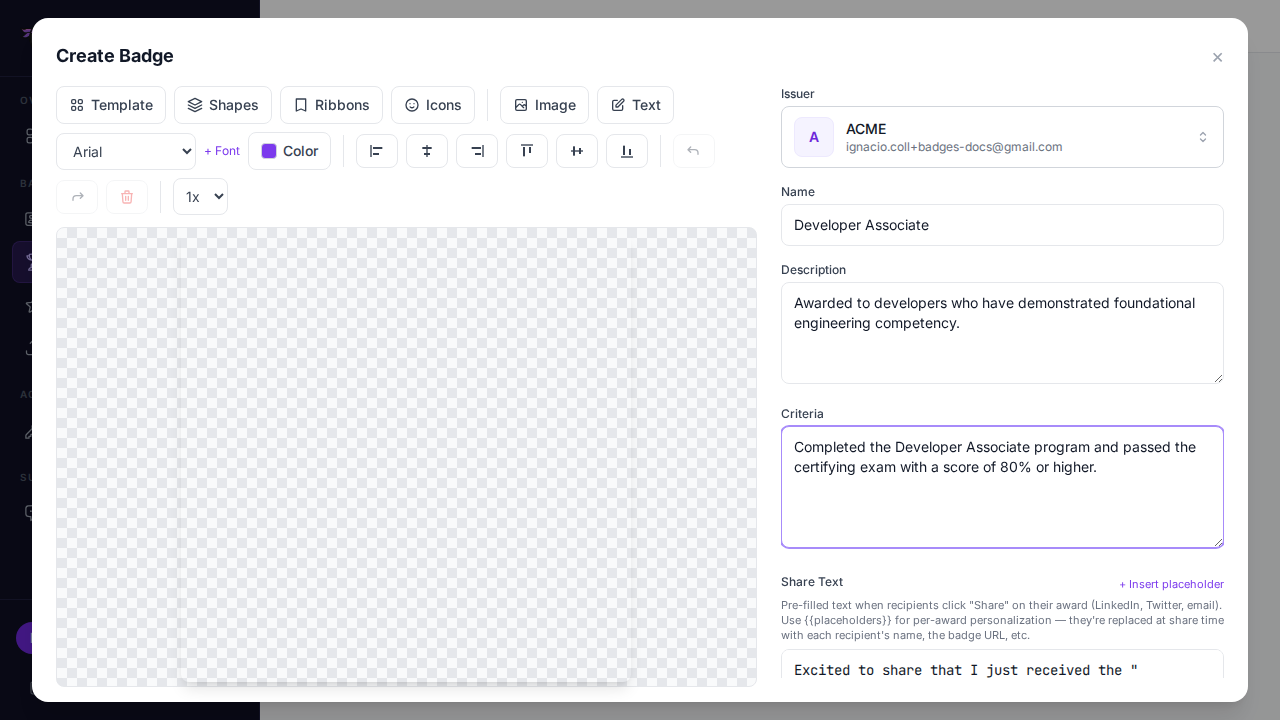Open the Template picker
The image size is (1280, 720).
(x=111, y=105)
